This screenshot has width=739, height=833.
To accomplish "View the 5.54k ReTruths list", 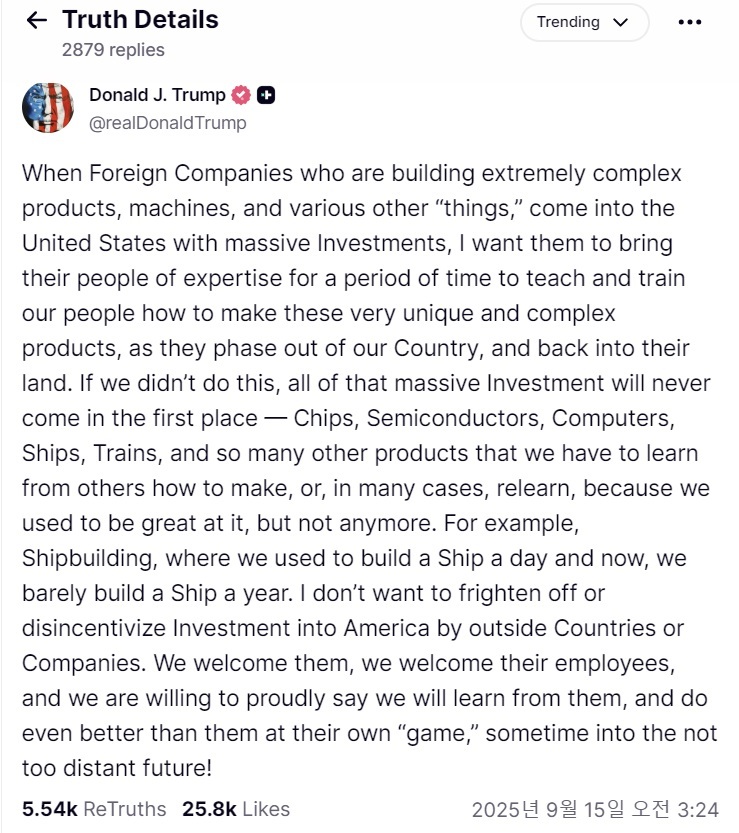I will point(94,809).
